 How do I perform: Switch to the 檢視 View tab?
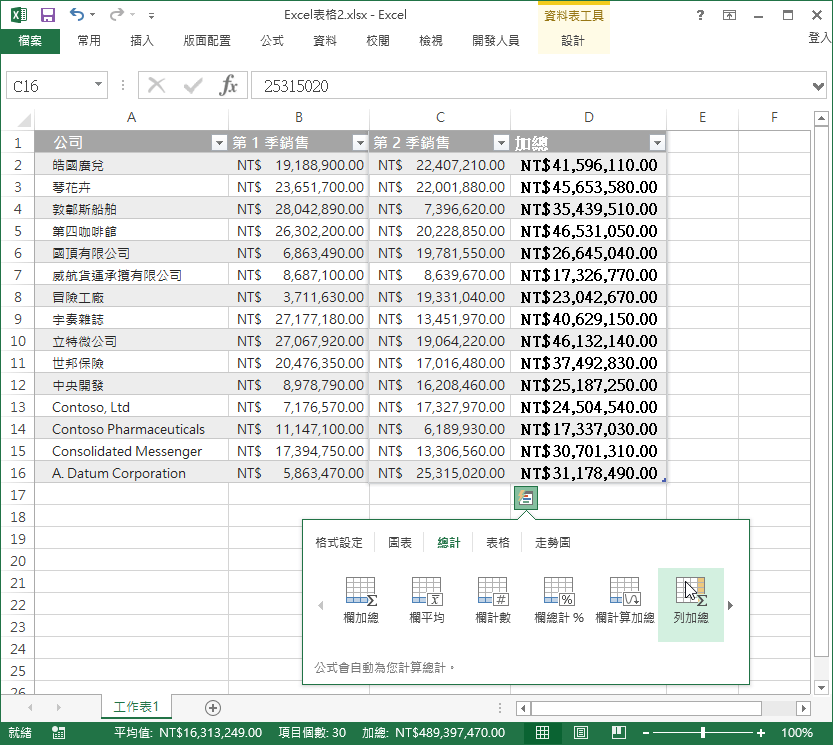click(431, 41)
